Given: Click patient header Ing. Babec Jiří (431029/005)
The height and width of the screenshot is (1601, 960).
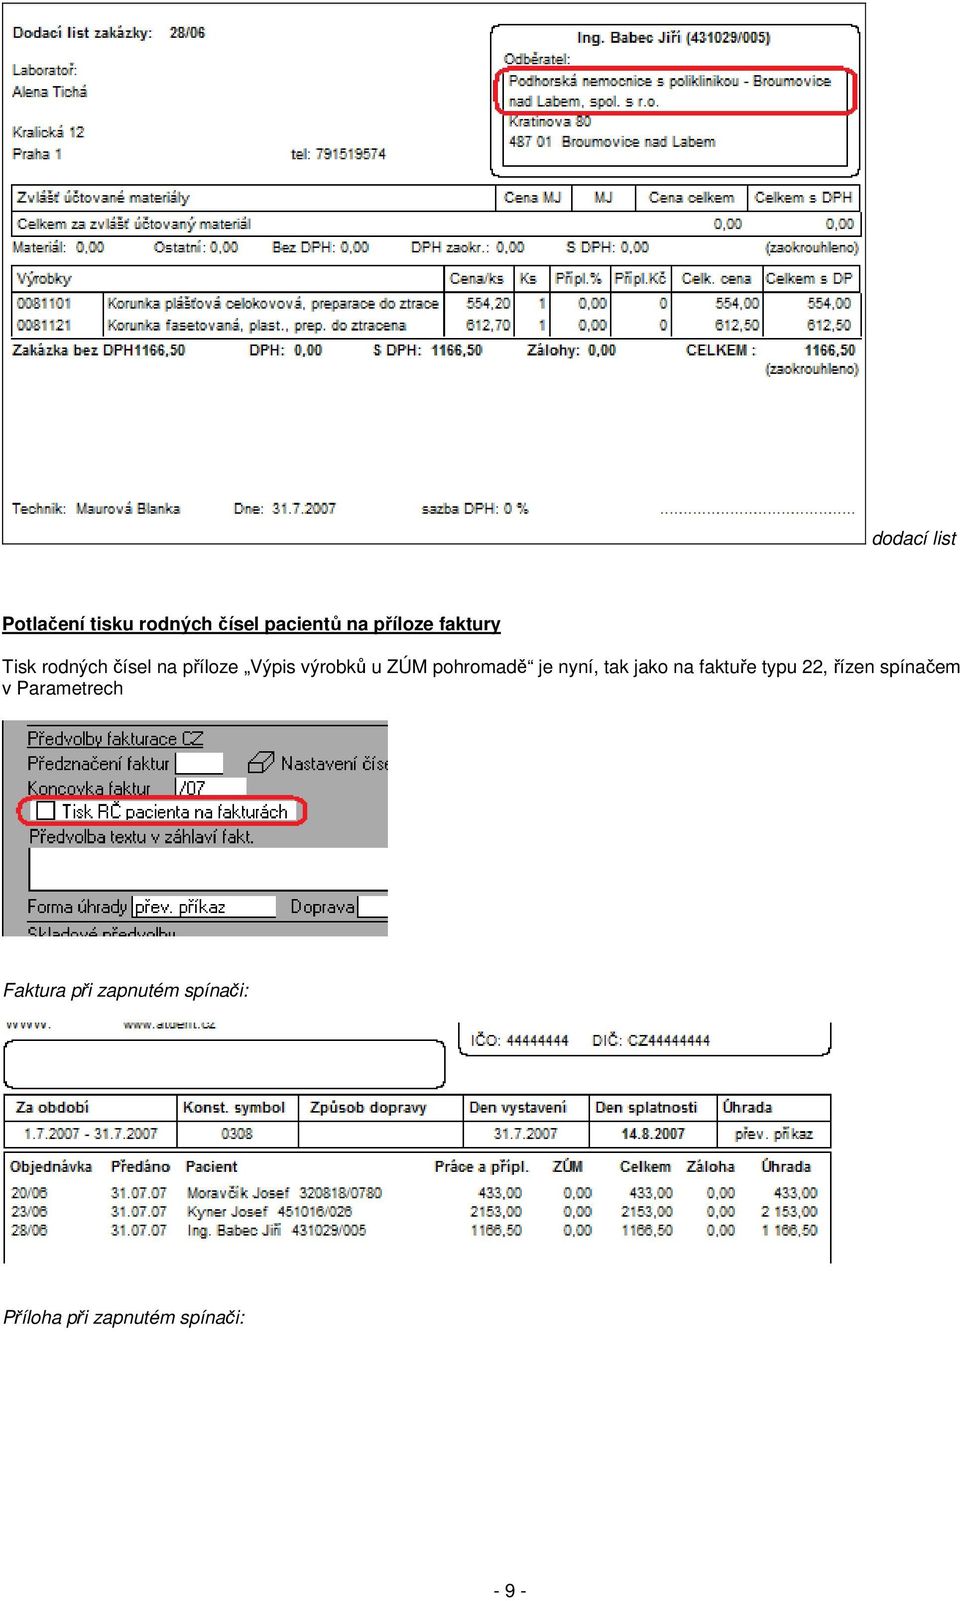Looking at the screenshot, I should 673,38.
